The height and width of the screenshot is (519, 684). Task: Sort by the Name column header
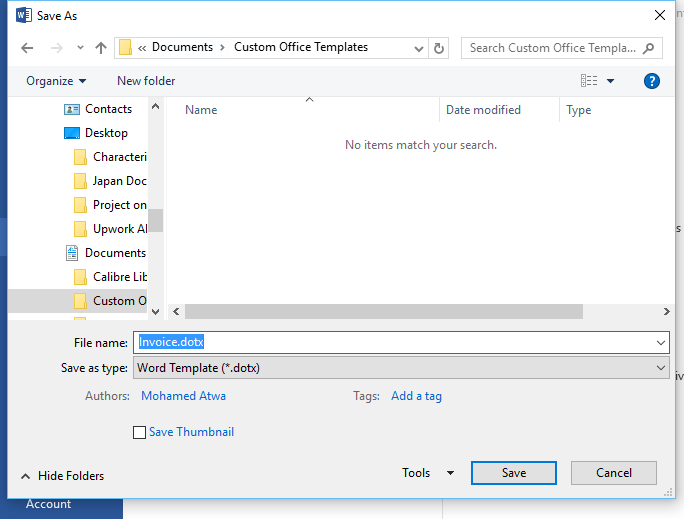(201, 110)
